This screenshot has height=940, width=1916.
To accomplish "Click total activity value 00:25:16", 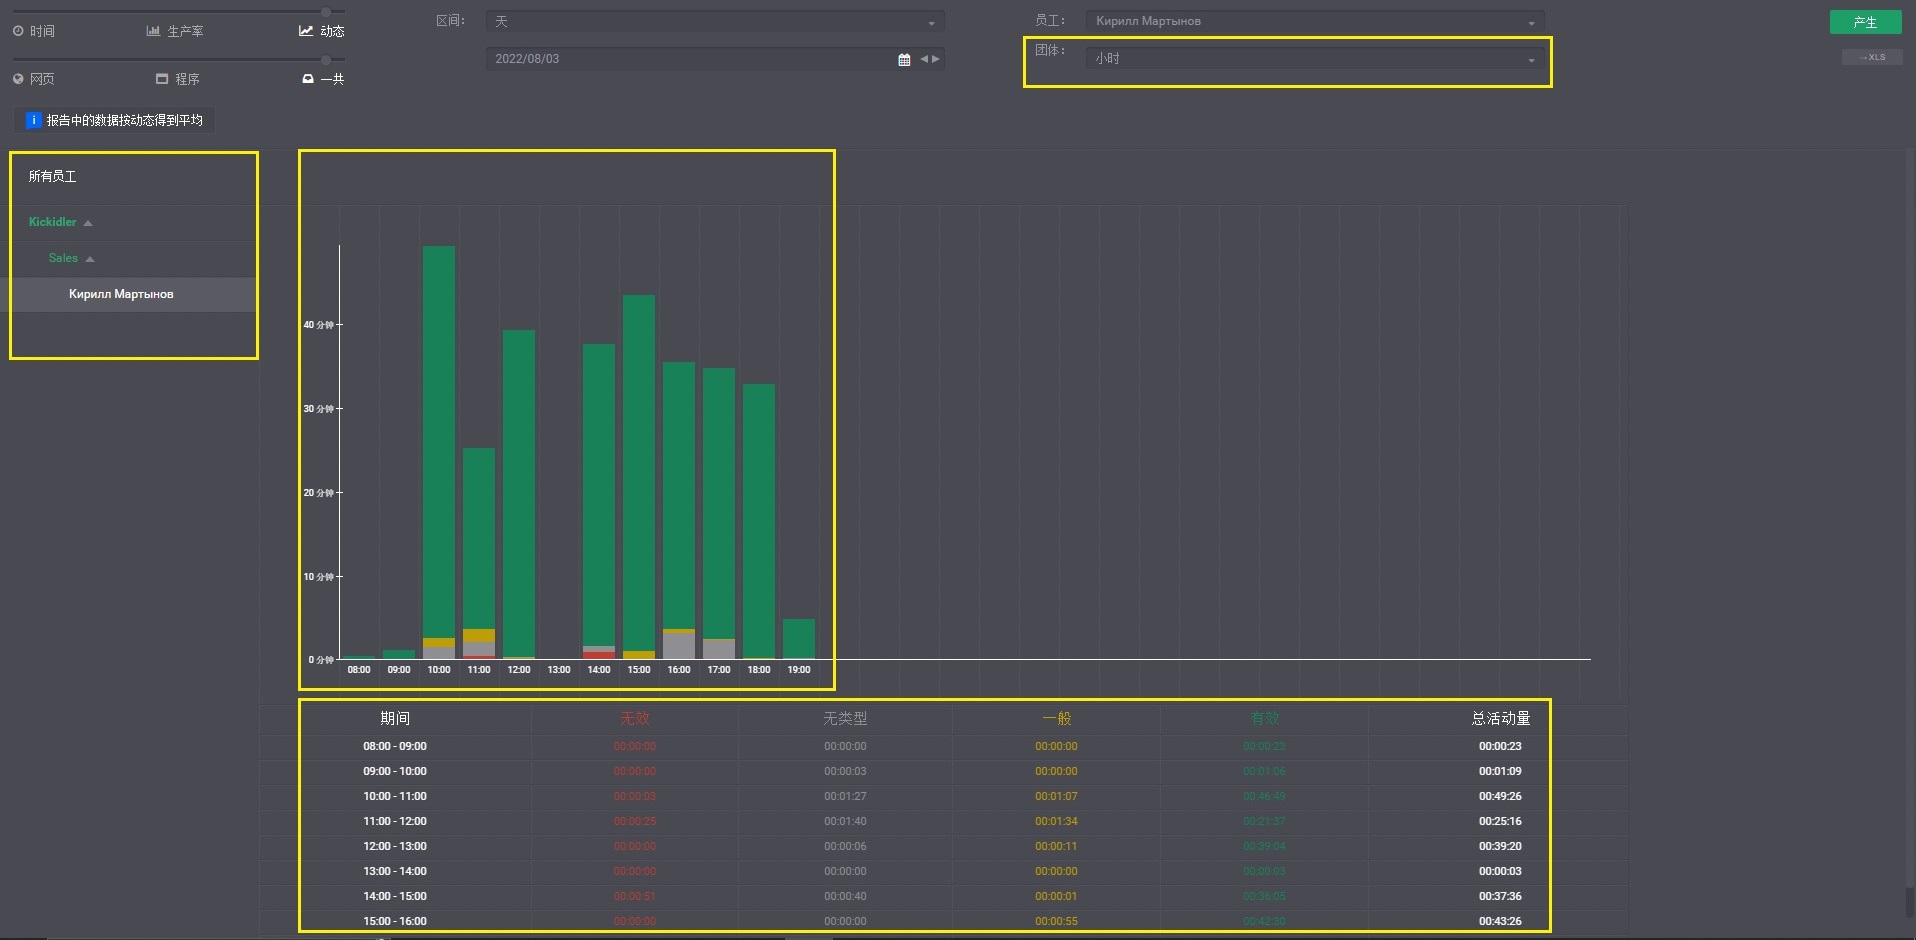I will pos(1500,821).
